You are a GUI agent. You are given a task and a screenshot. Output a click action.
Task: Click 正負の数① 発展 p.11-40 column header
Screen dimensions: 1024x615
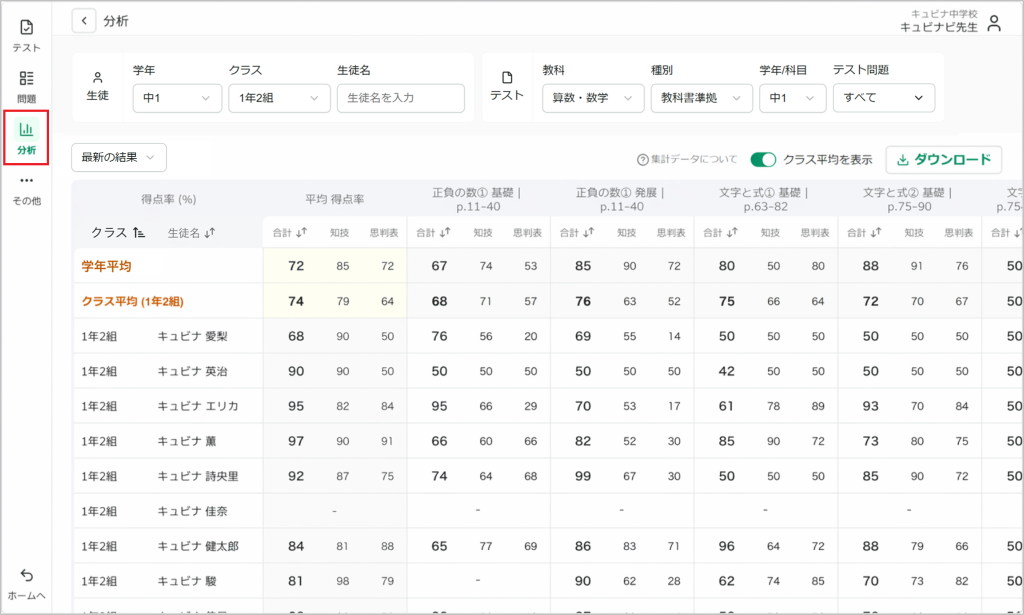(621, 199)
